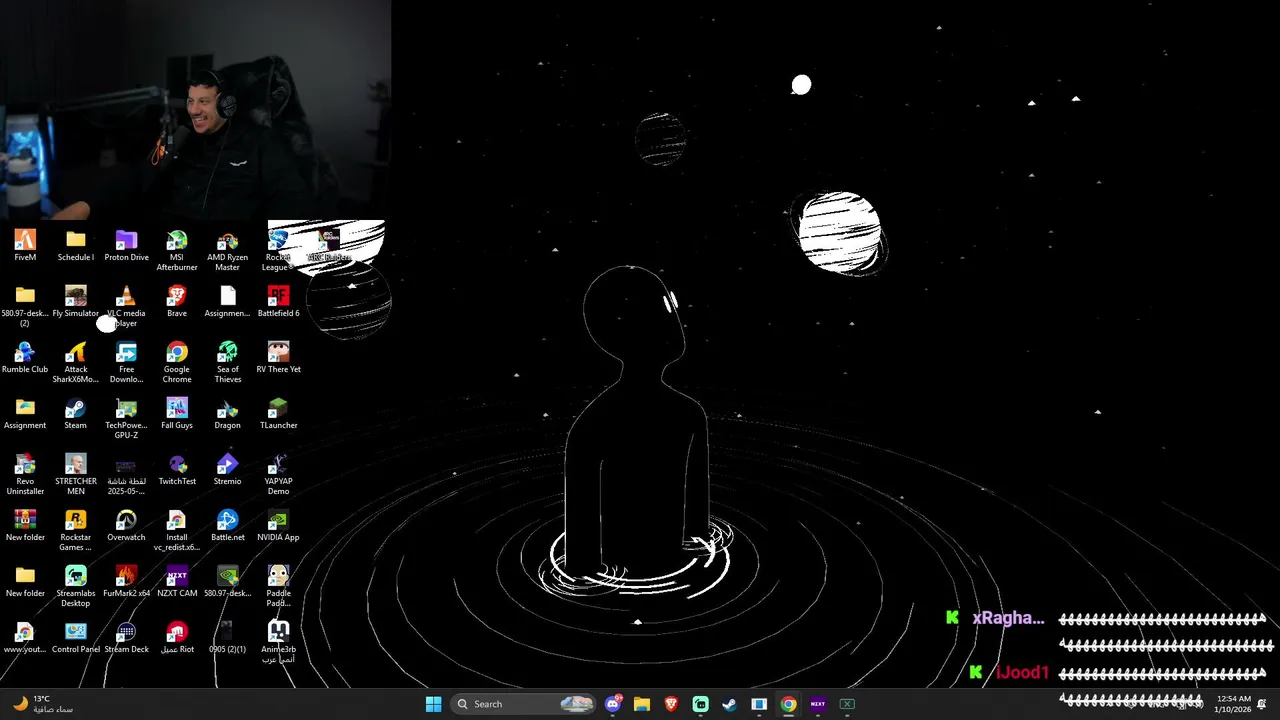Switch to Steam in the taskbar

tap(730, 704)
